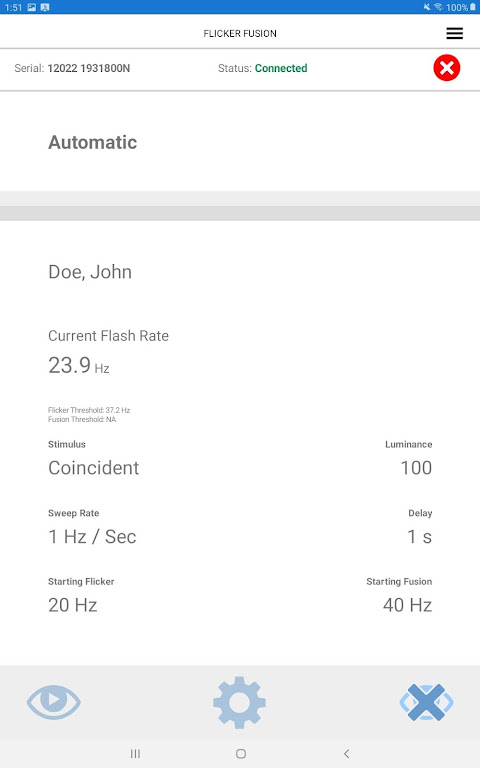Viewport: 480px width, 768px height.
Task: Open settings gear icon
Action: (240, 702)
